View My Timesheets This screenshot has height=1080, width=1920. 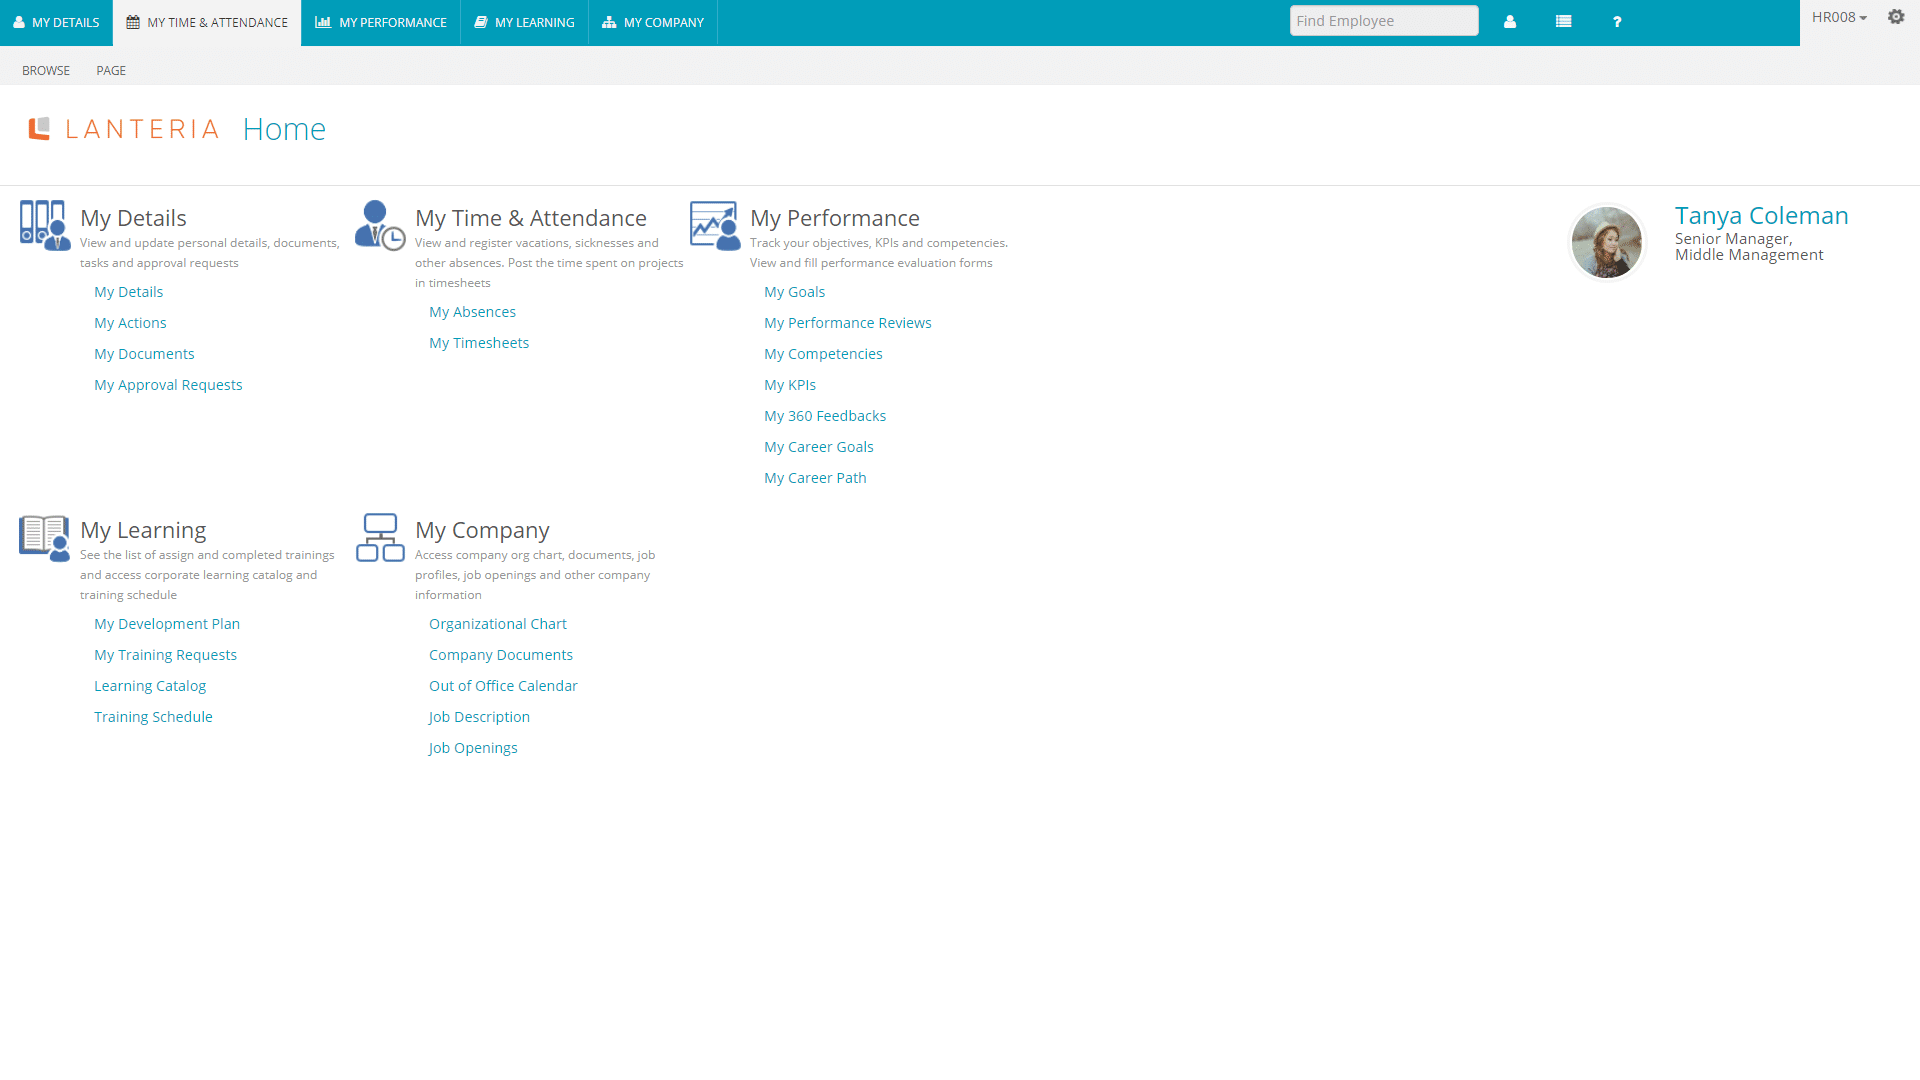(x=479, y=343)
